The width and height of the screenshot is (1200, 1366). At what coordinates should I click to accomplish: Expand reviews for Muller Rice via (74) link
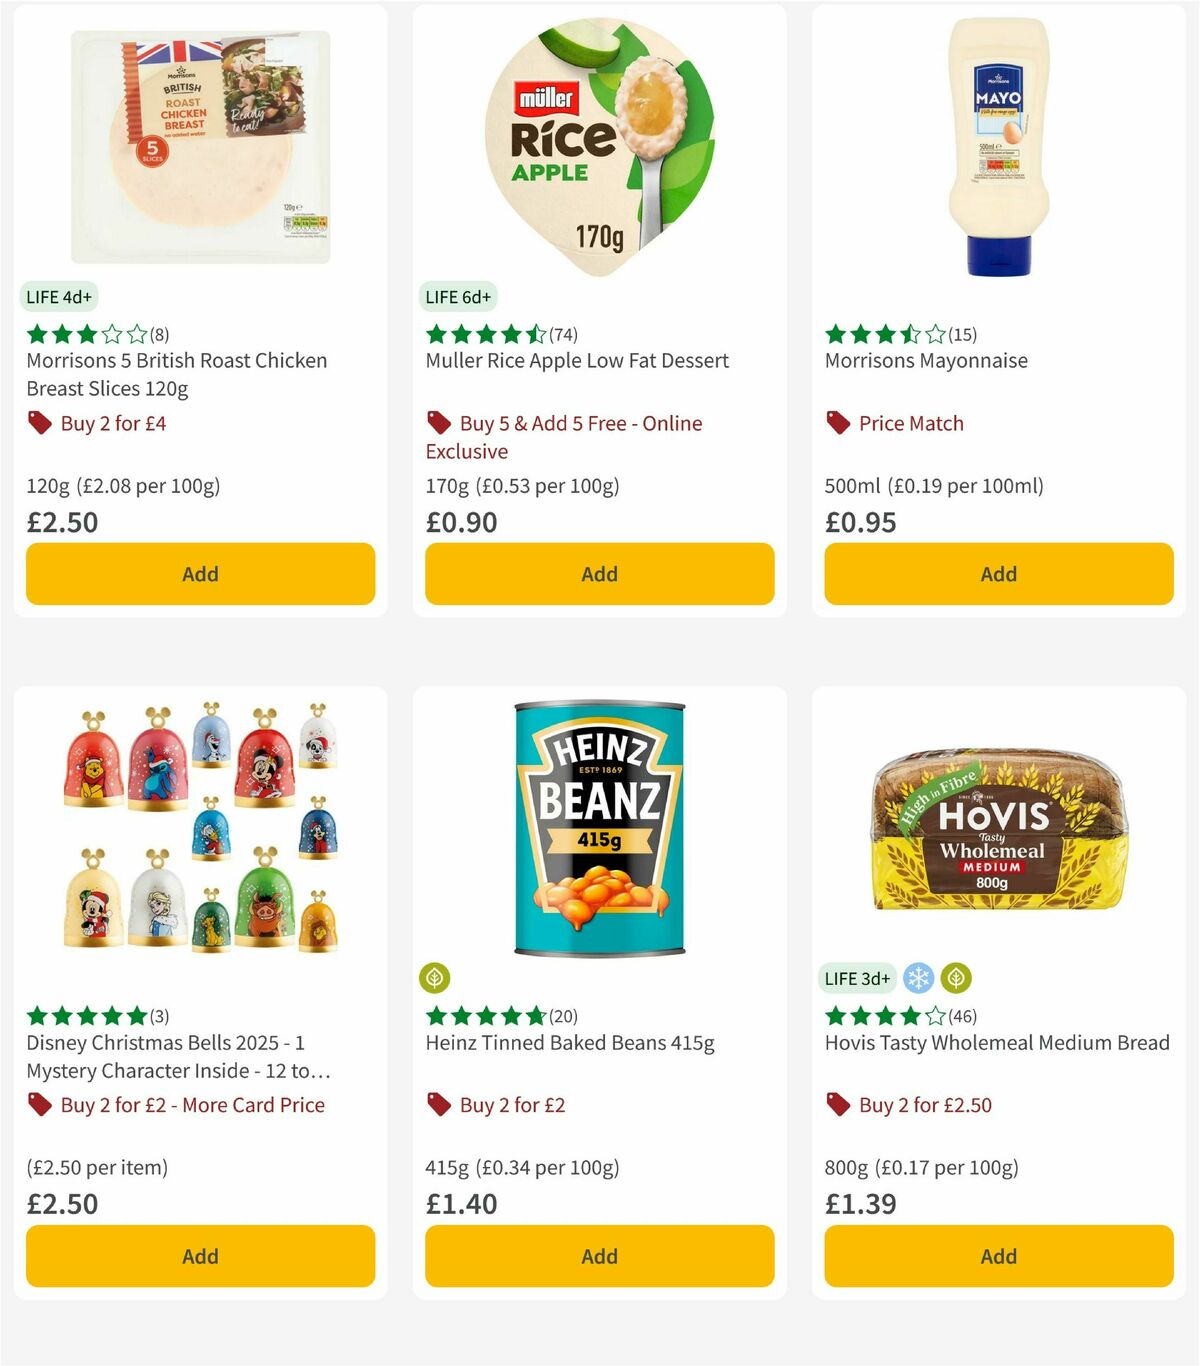pyautogui.click(x=563, y=336)
